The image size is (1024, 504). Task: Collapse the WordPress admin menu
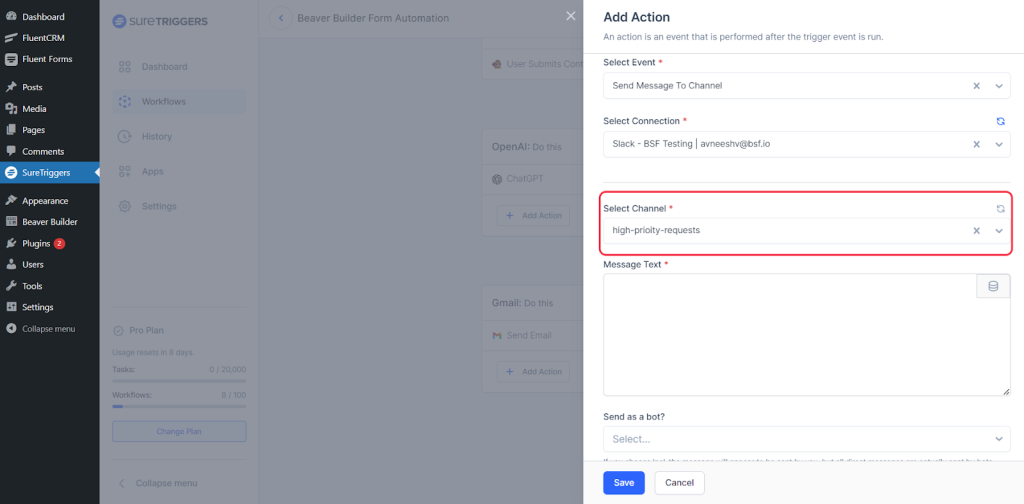click(x=48, y=329)
